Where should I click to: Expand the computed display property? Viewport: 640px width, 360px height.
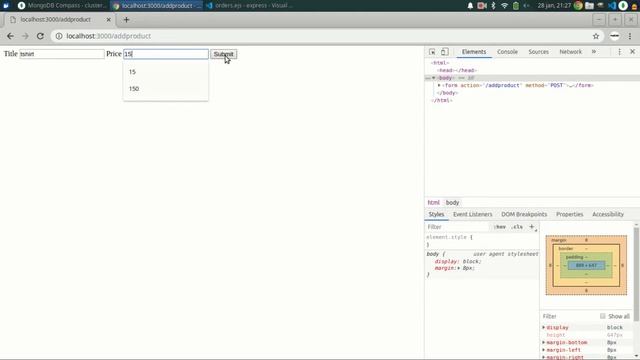coord(544,327)
